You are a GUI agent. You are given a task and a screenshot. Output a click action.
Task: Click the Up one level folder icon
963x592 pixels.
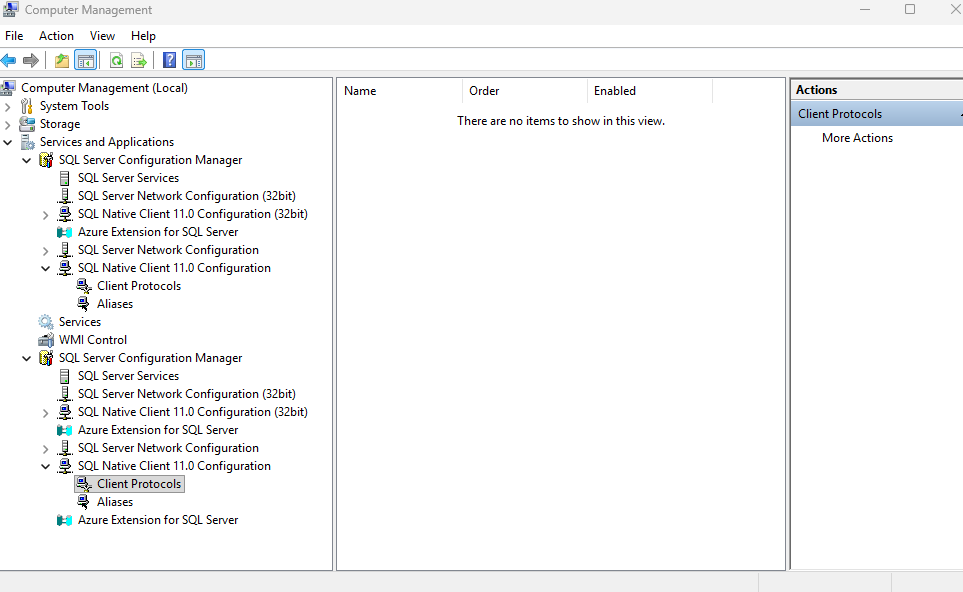[60, 59]
